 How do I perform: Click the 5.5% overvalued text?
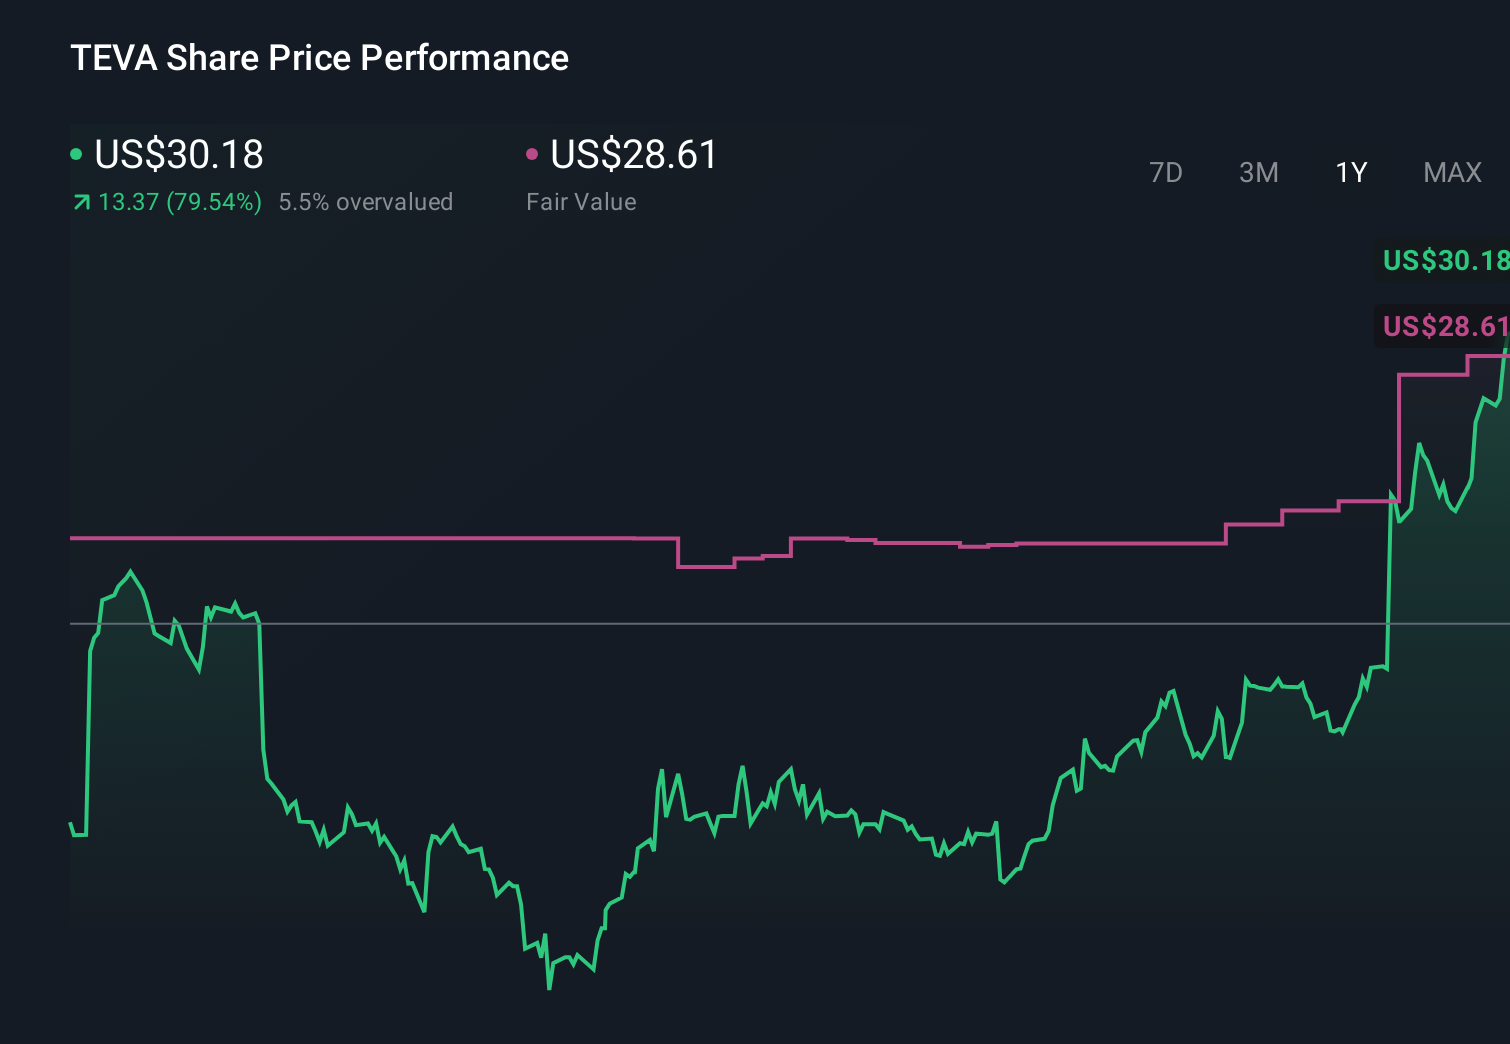pyautogui.click(x=366, y=202)
